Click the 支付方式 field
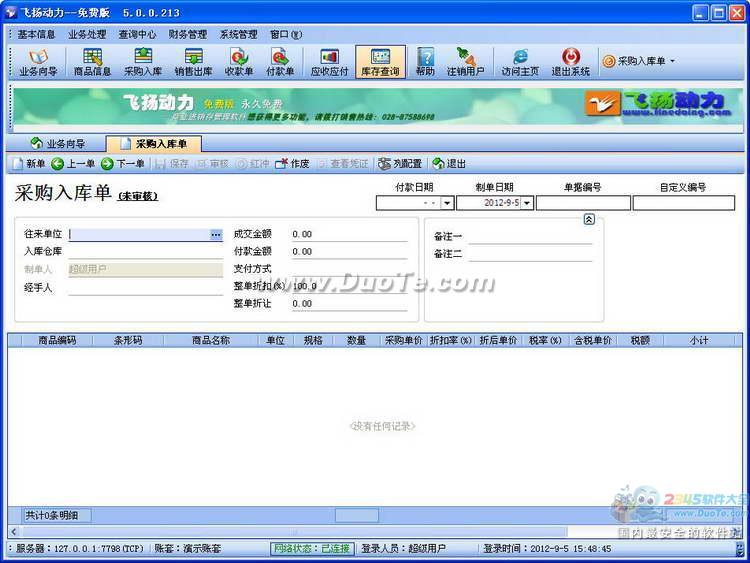The width and height of the screenshot is (750, 563). coord(350,269)
